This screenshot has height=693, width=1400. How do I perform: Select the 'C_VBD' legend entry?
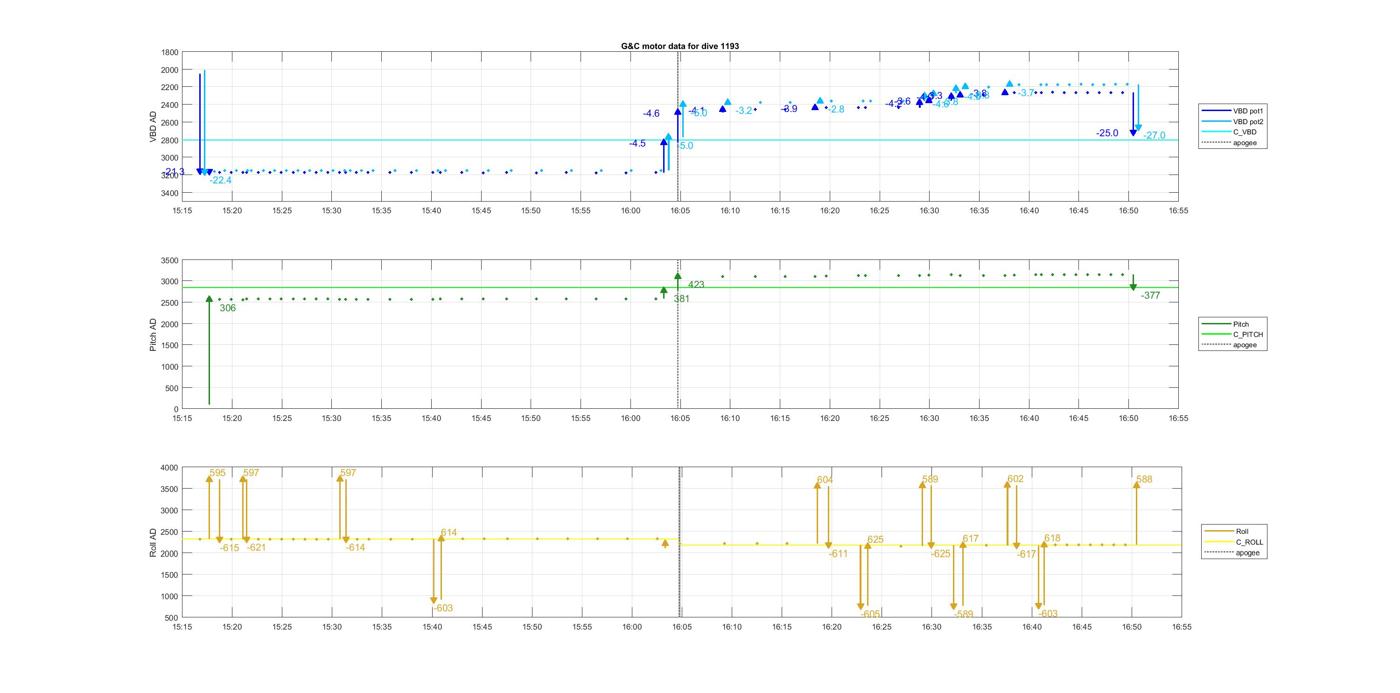pos(1243,132)
